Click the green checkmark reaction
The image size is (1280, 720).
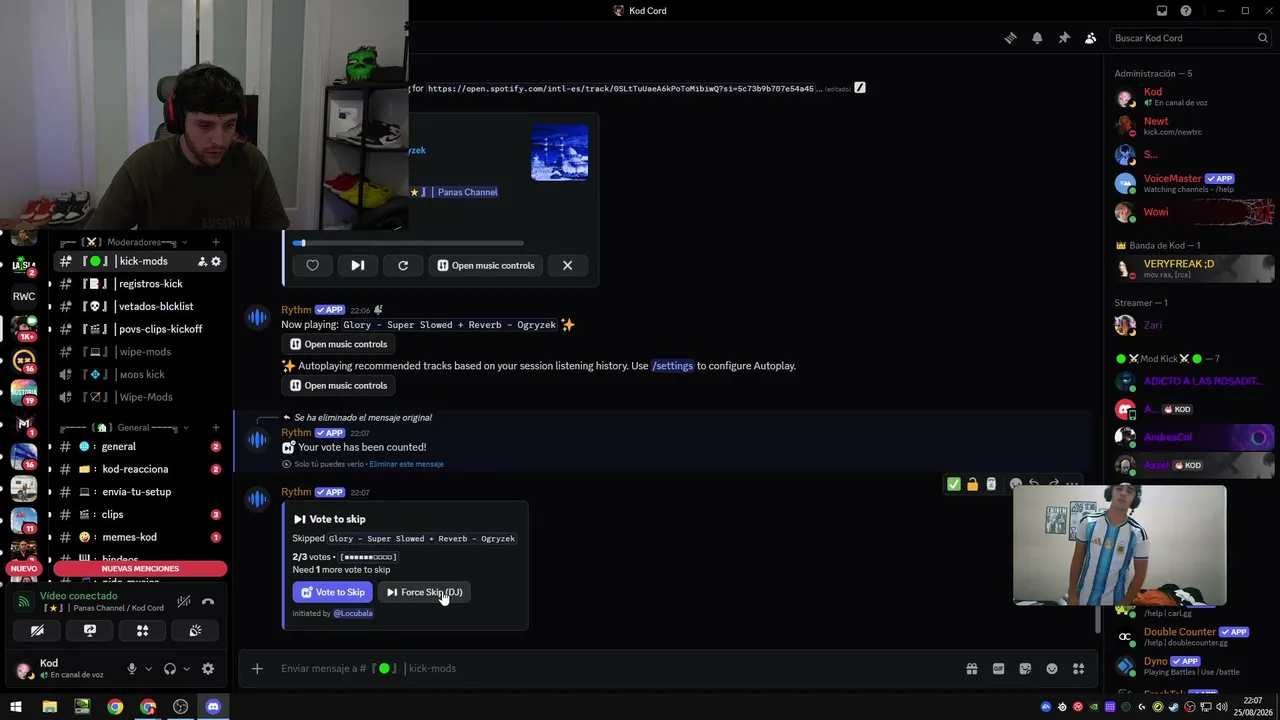pos(954,484)
